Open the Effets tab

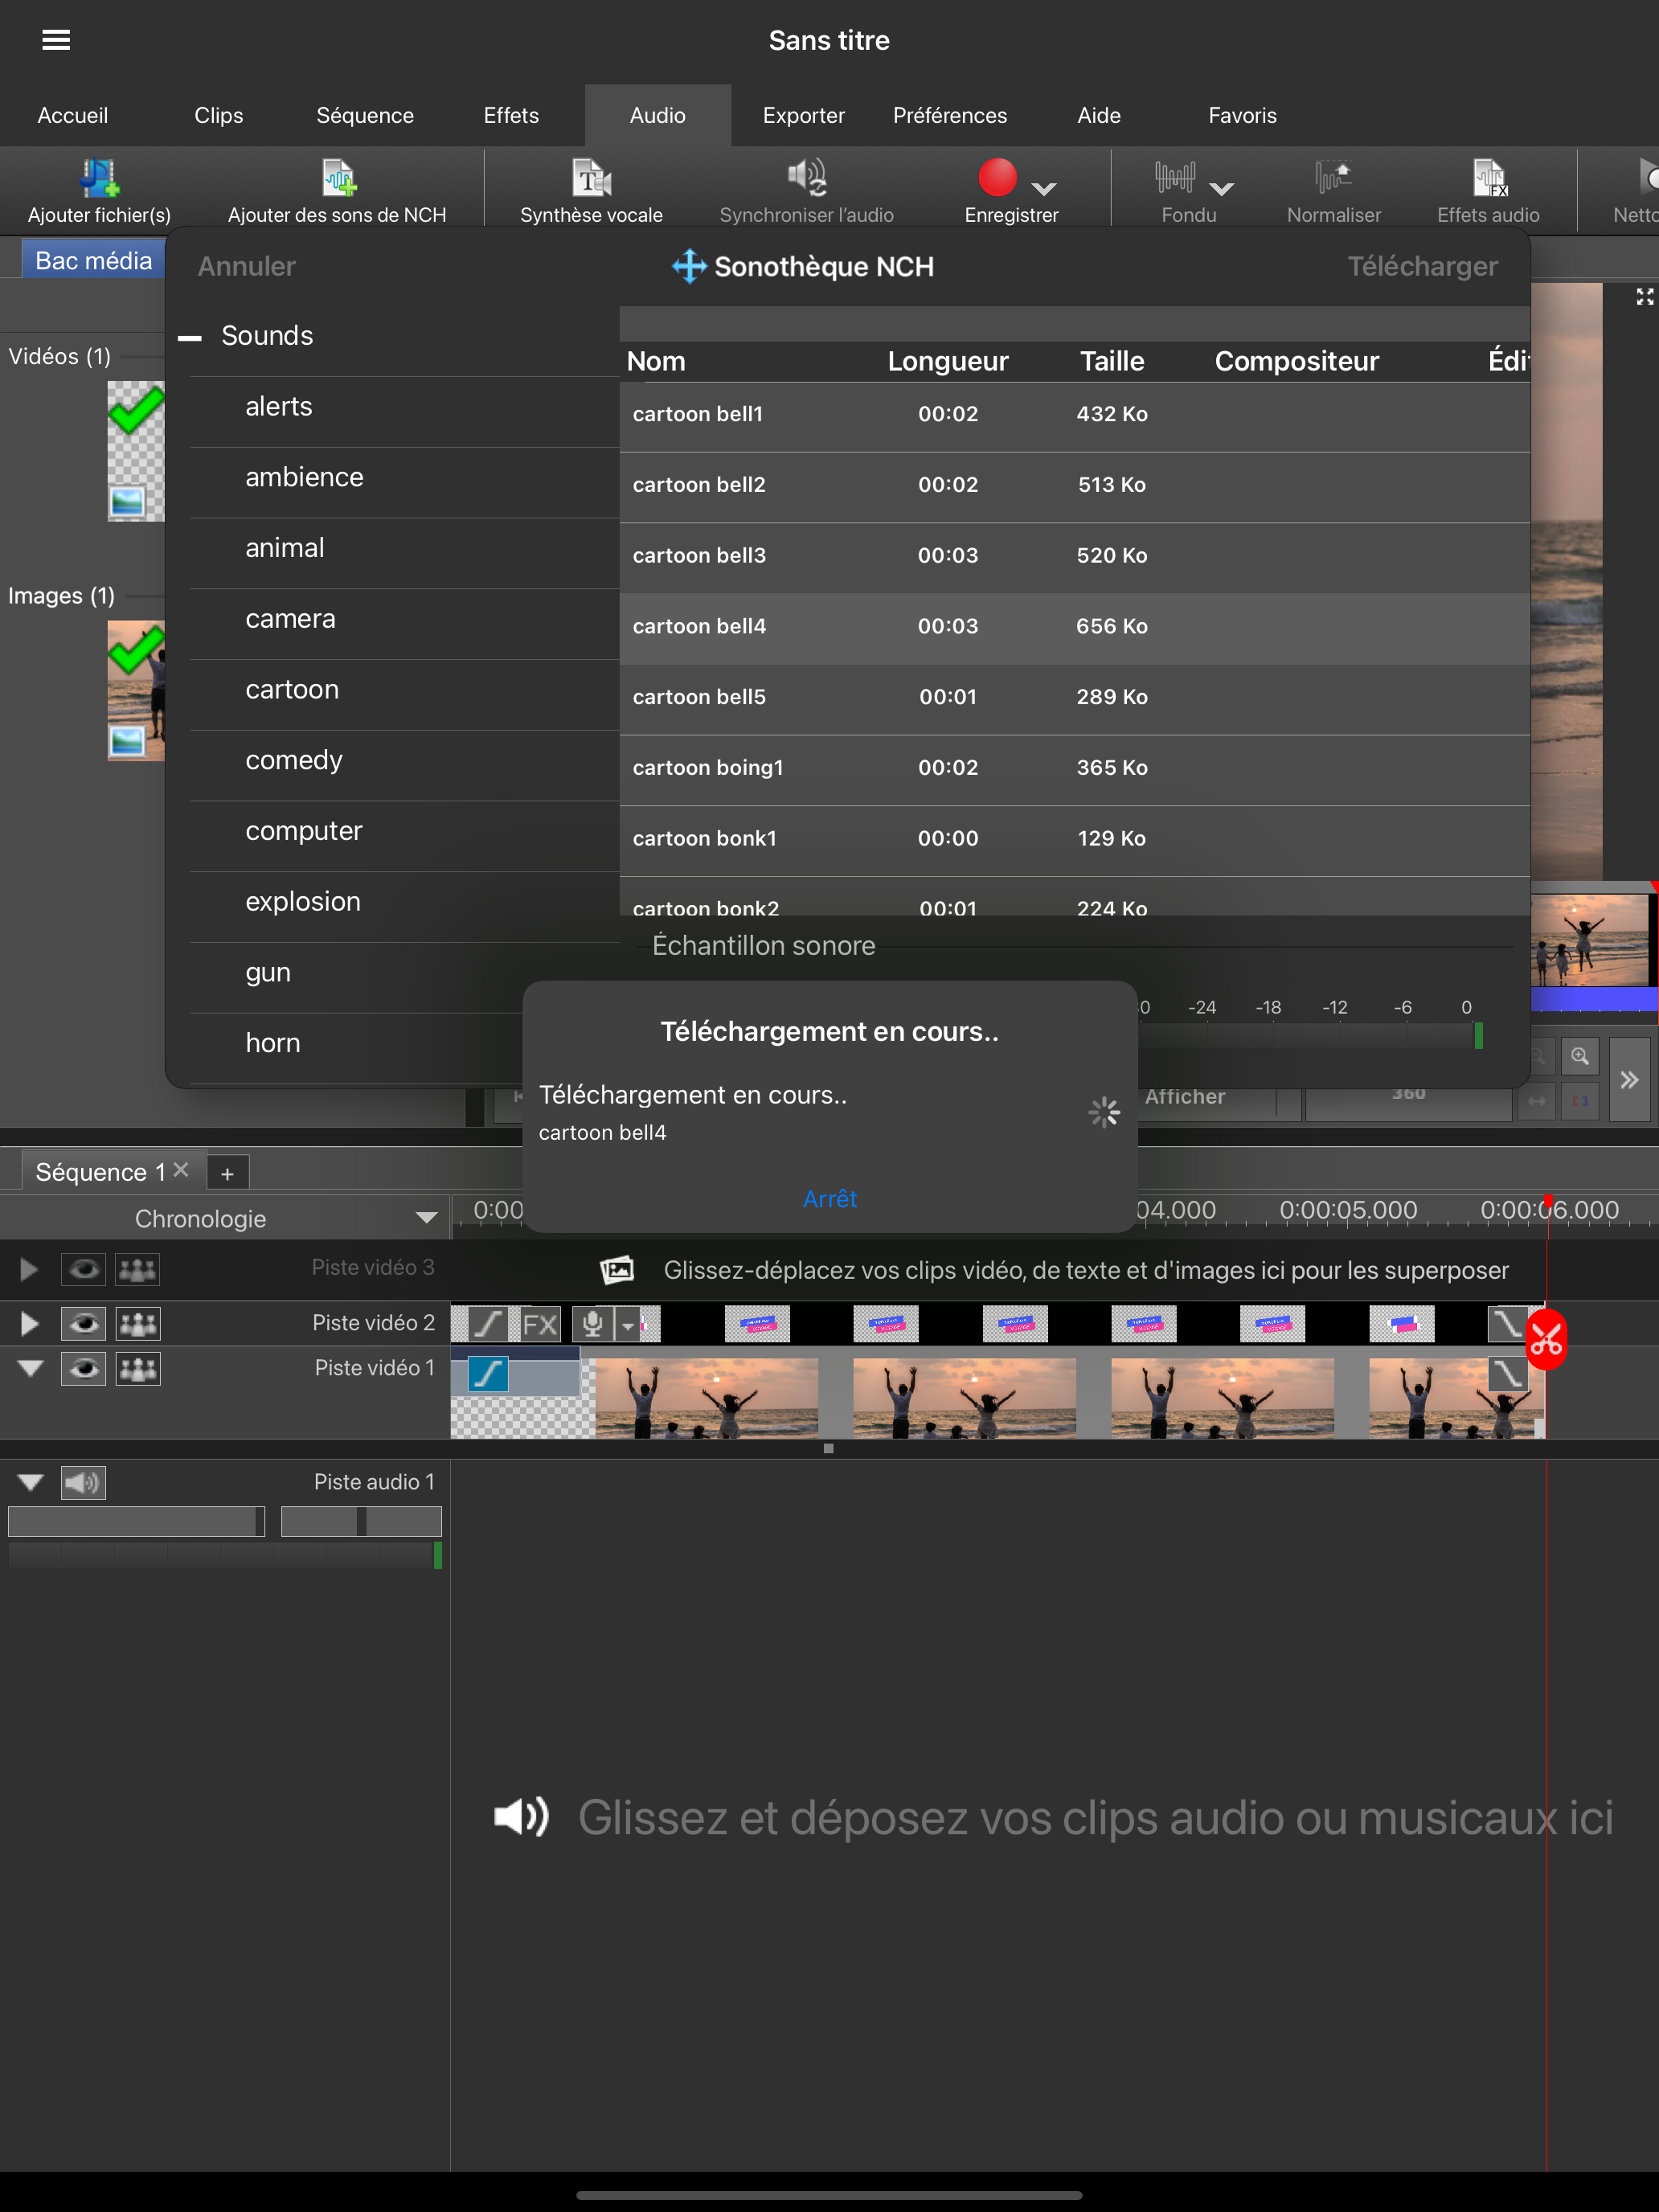[x=511, y=115]
